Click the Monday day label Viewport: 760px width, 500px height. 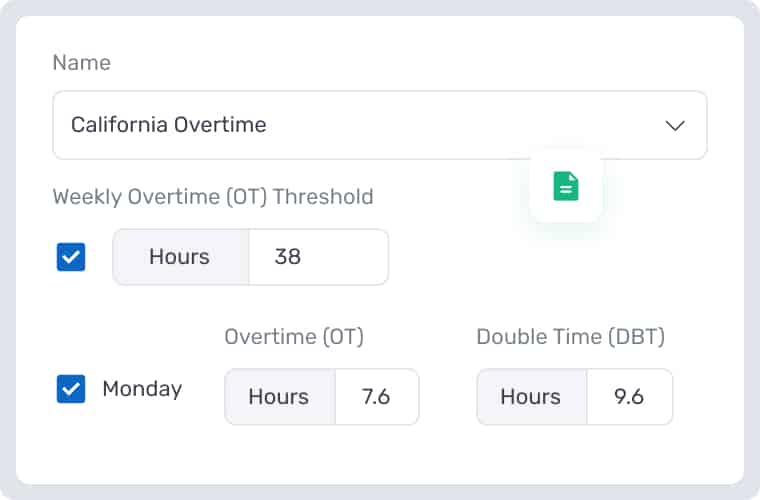tap(142, 389)
